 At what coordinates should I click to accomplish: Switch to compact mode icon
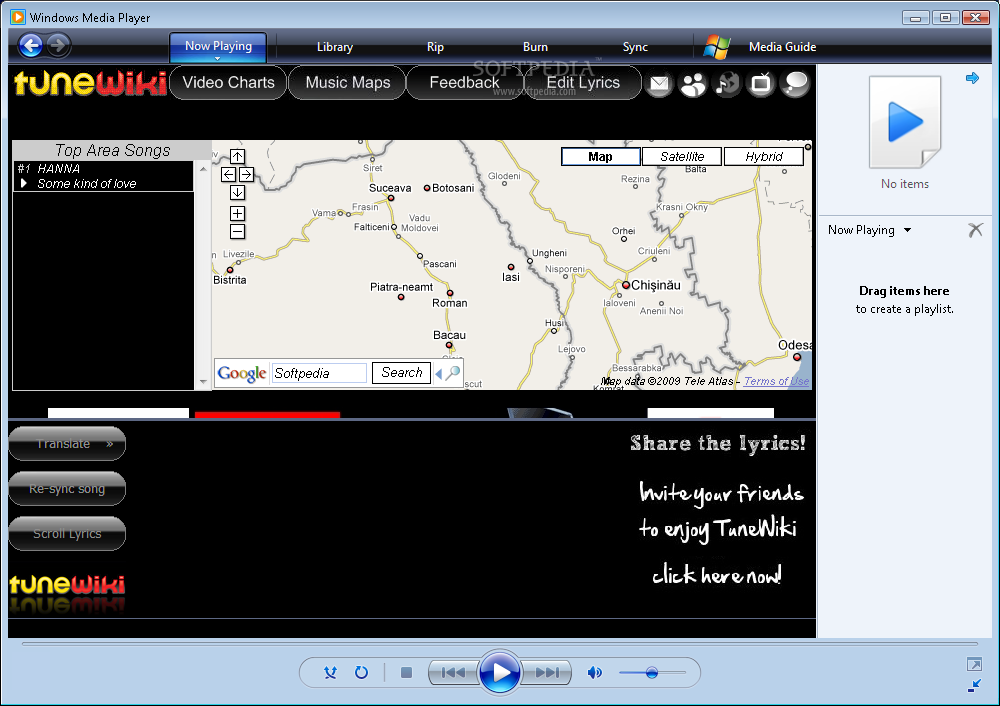tap(974, 686)
